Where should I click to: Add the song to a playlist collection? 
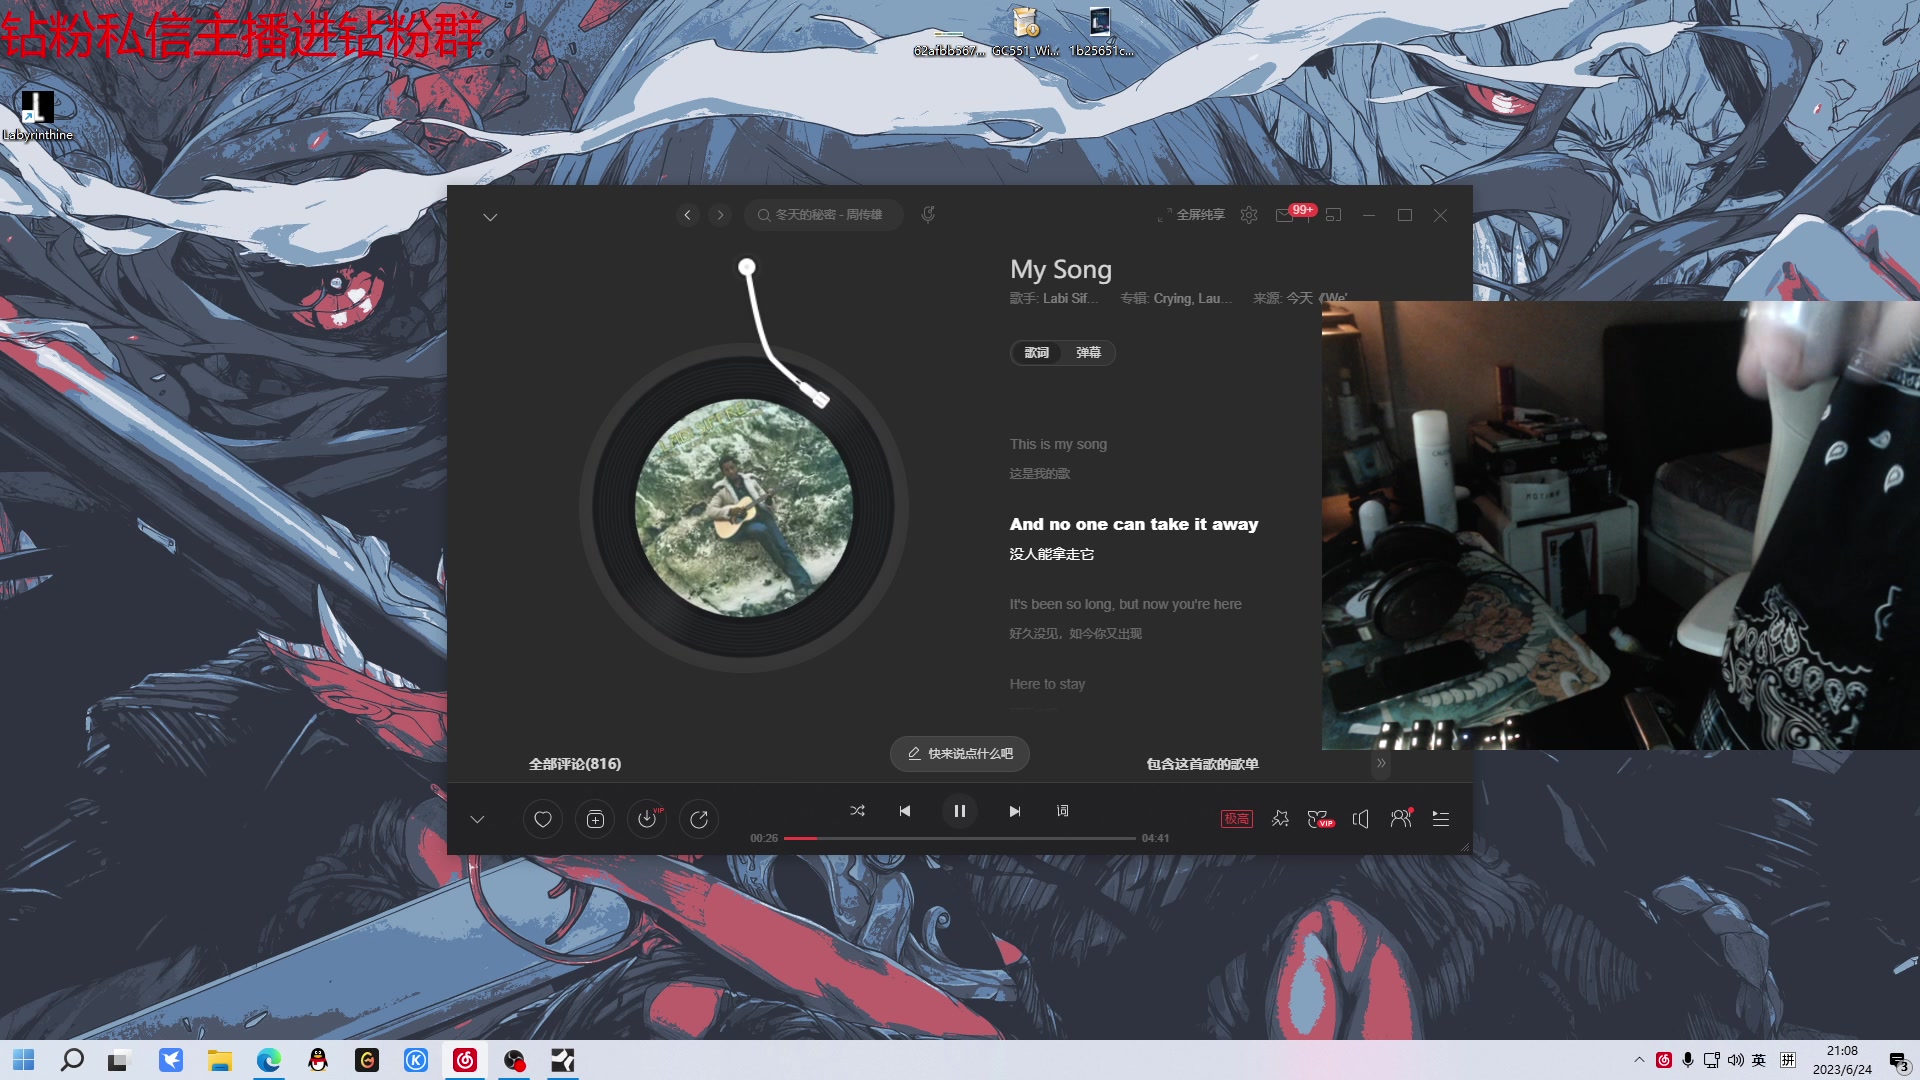[x=595, y=820]
